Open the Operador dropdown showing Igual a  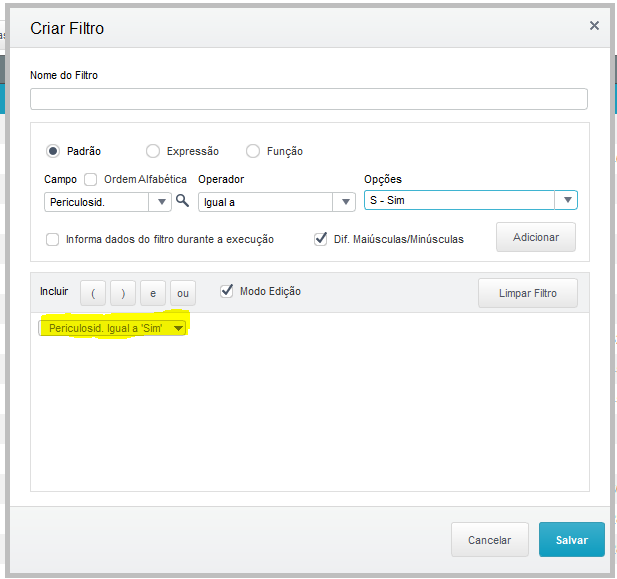345,202
